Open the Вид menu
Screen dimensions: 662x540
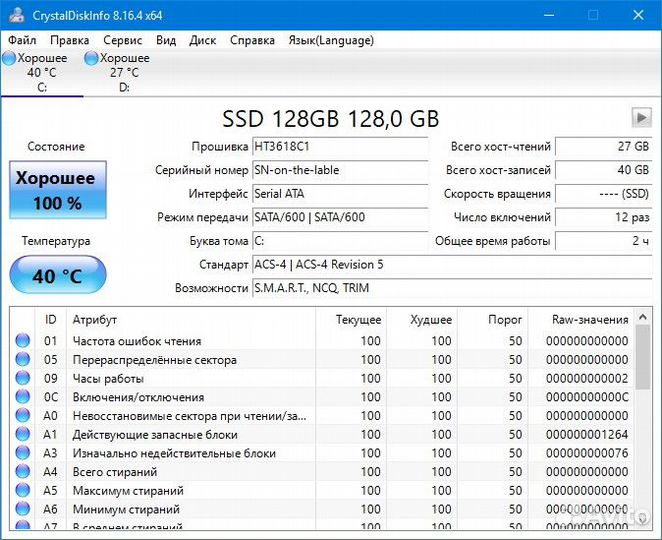[166, 41]
